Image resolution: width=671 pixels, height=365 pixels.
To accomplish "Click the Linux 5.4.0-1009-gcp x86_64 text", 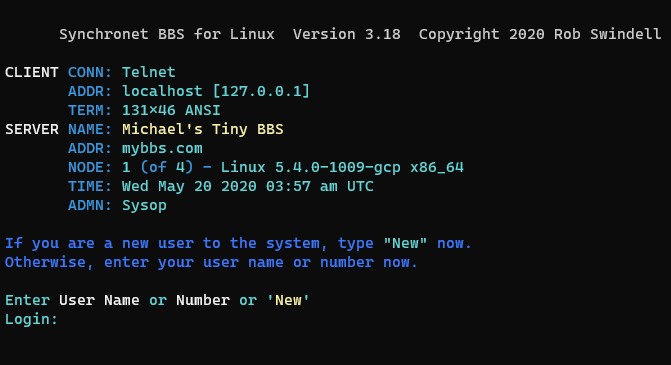I will pos(342,167).
